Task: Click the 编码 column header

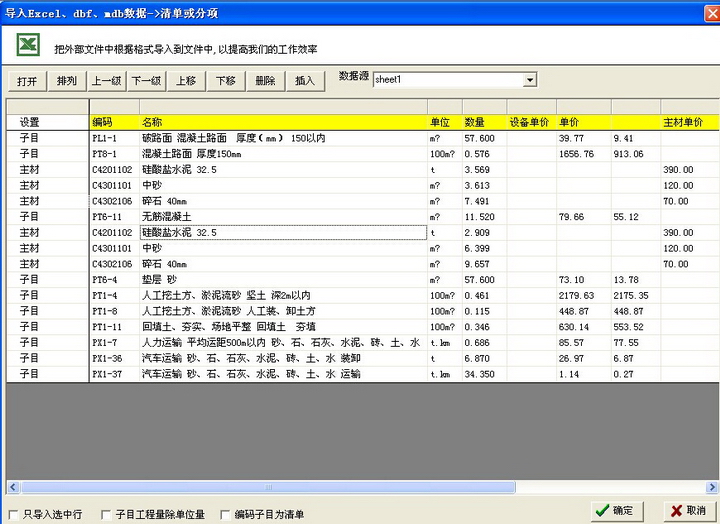Action: 113,122
